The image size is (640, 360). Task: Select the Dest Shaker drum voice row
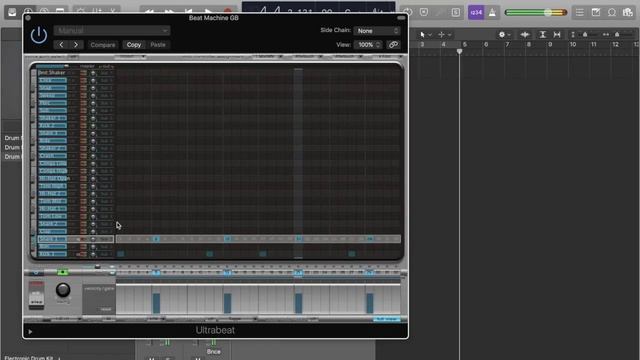click(52, 73)
